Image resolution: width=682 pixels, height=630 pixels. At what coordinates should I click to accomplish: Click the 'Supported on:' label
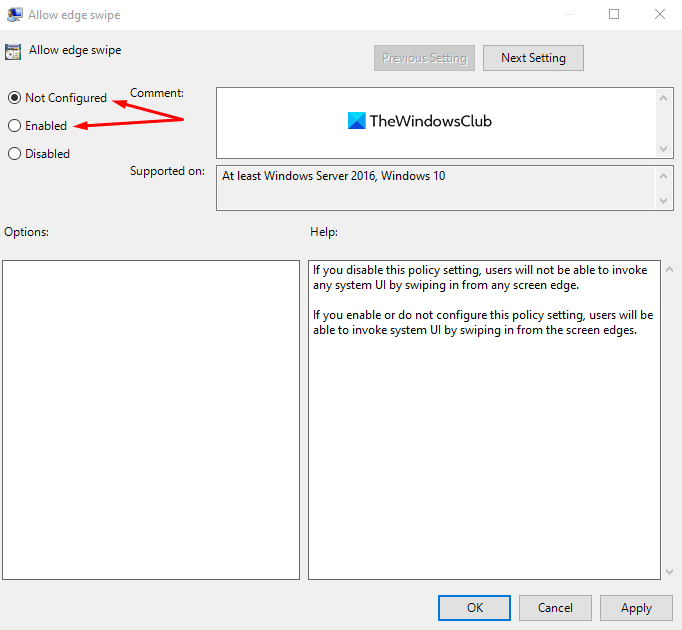point(167,171)
